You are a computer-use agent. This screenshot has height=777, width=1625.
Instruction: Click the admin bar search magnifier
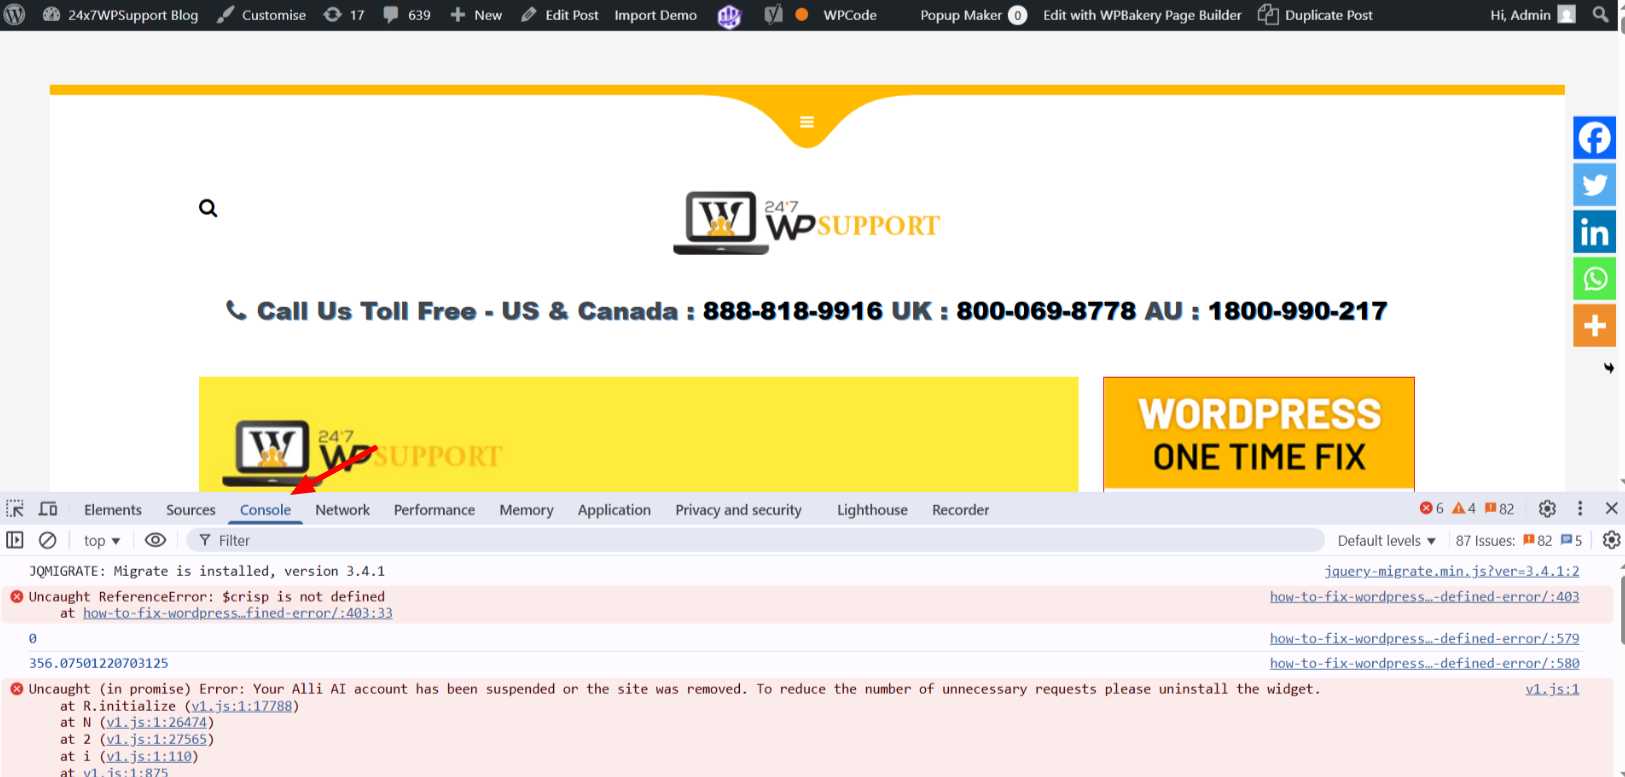click(x=1600, y=15)
